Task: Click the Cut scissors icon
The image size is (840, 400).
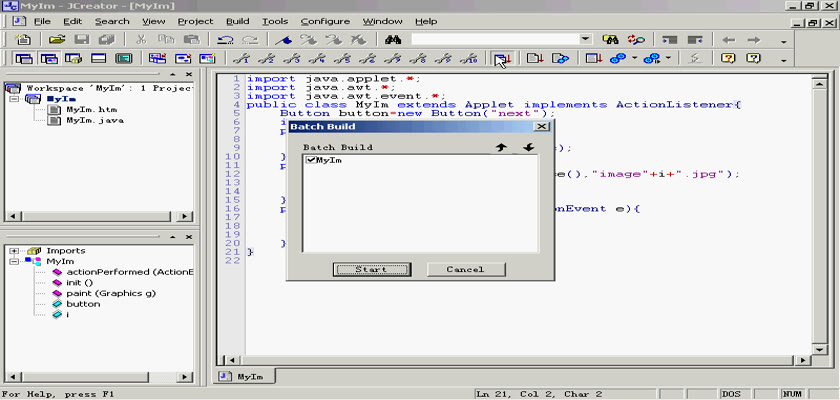Action: [x=141, y=40]
